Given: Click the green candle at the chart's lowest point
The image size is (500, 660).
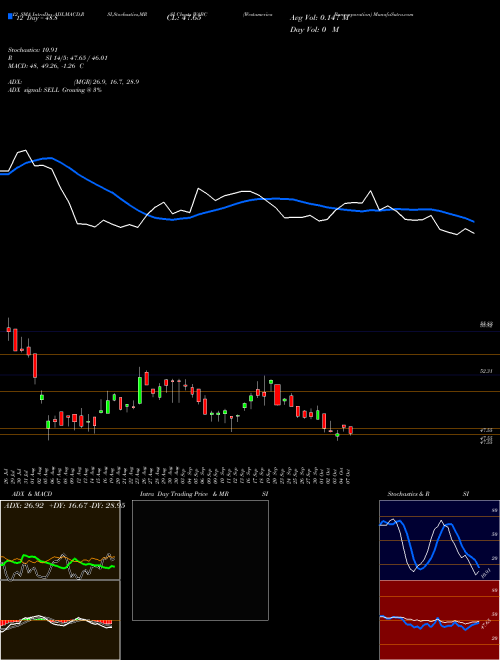Looking at the screenshot, I should pyautogui.click(x=337, y=436).
